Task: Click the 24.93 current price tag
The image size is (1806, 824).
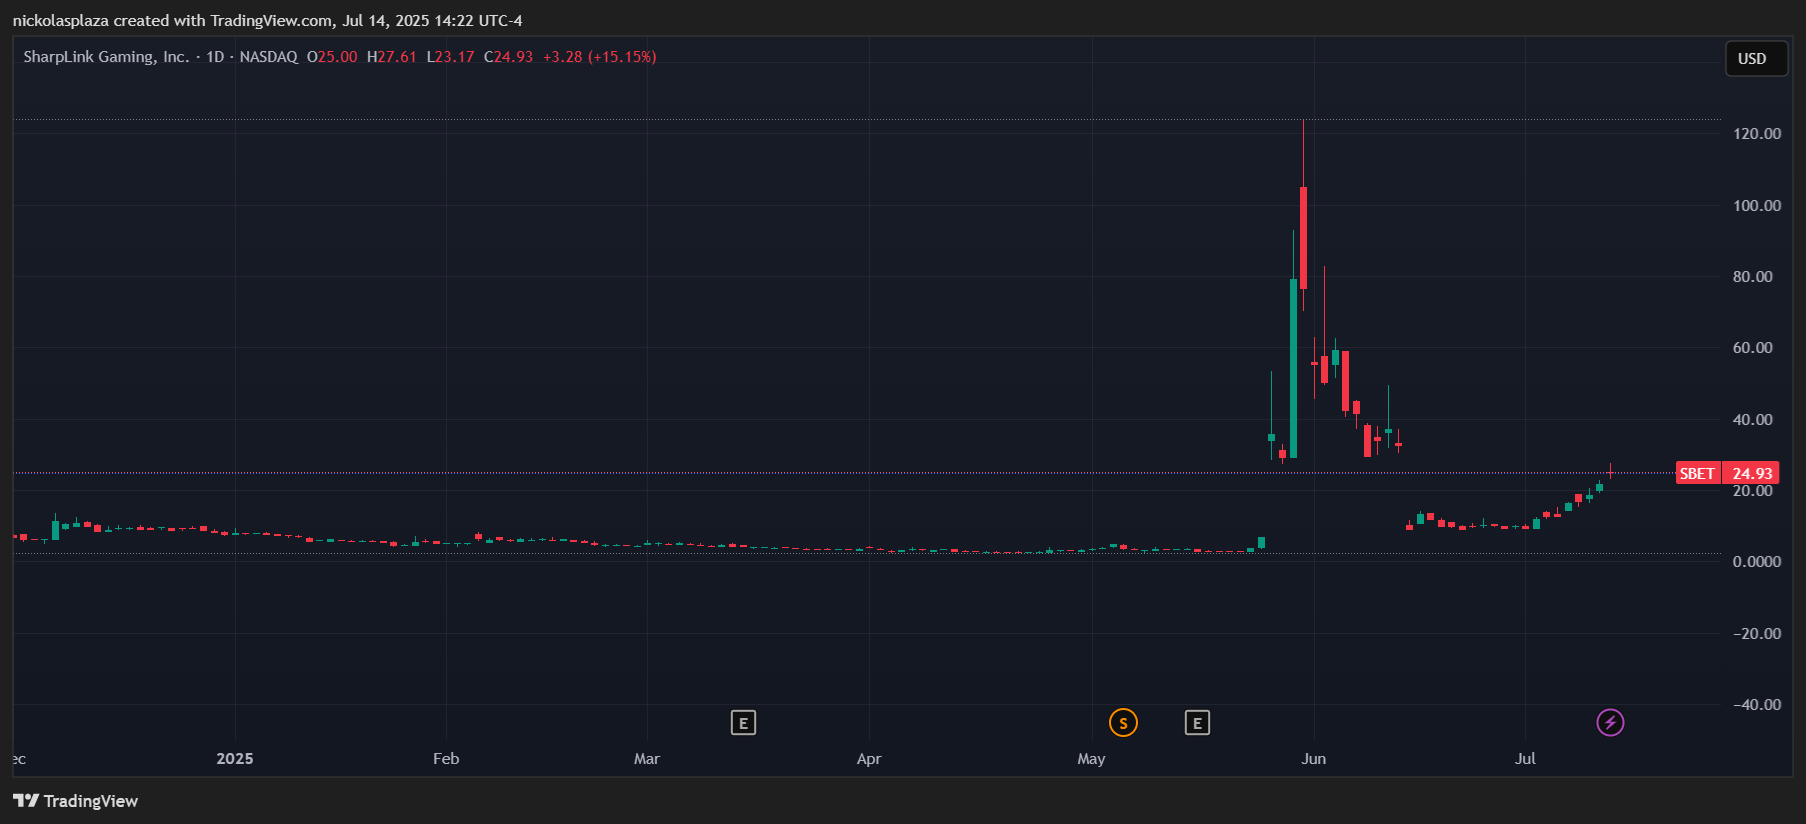Action: click(1752, 473)
